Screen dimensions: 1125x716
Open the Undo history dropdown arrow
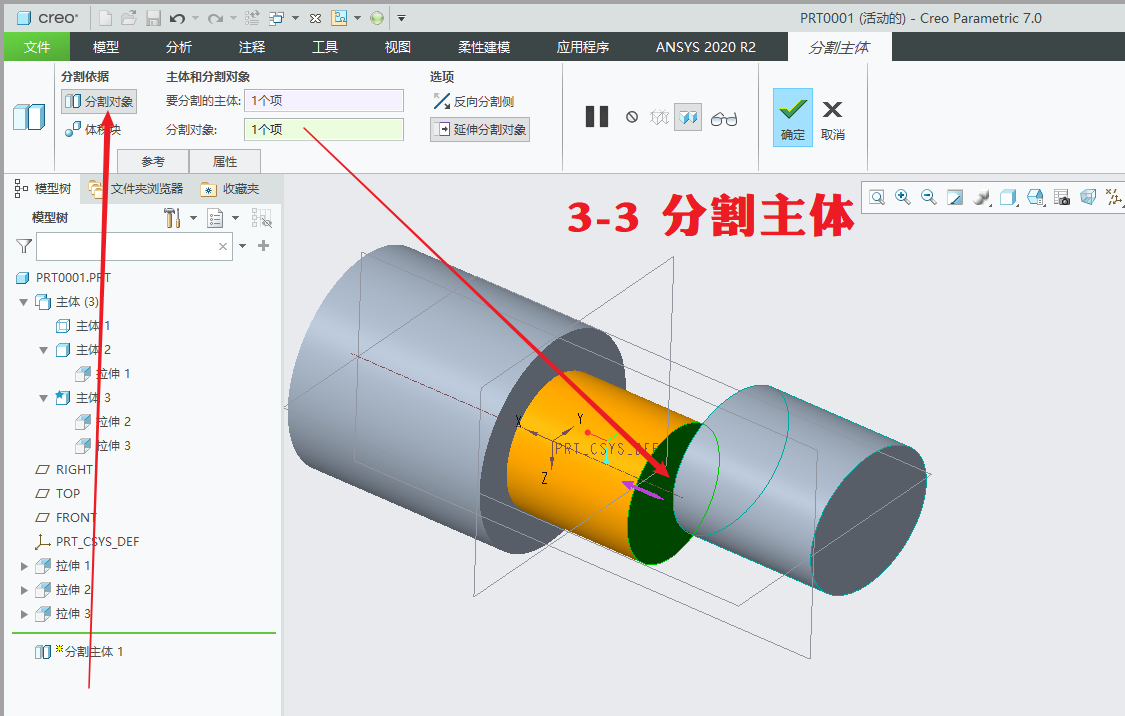[x=195, y=18]
